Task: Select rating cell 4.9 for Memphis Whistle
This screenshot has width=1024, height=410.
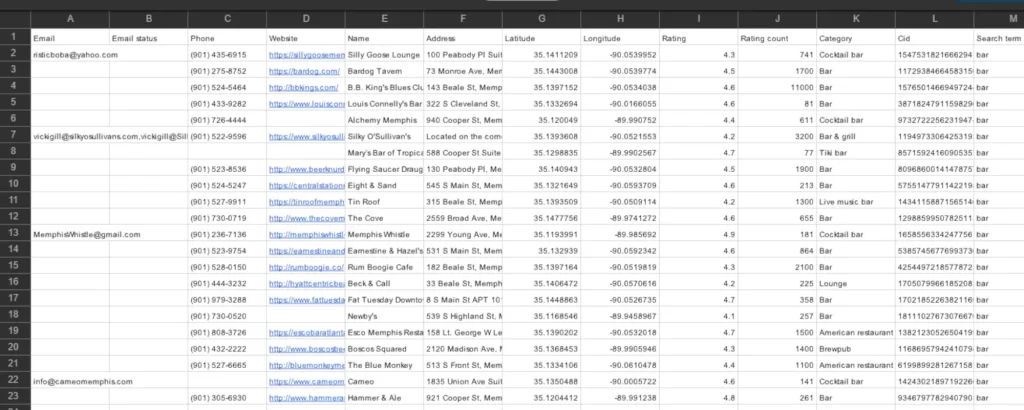Action: pyautogui.click(x=699, y=234)
